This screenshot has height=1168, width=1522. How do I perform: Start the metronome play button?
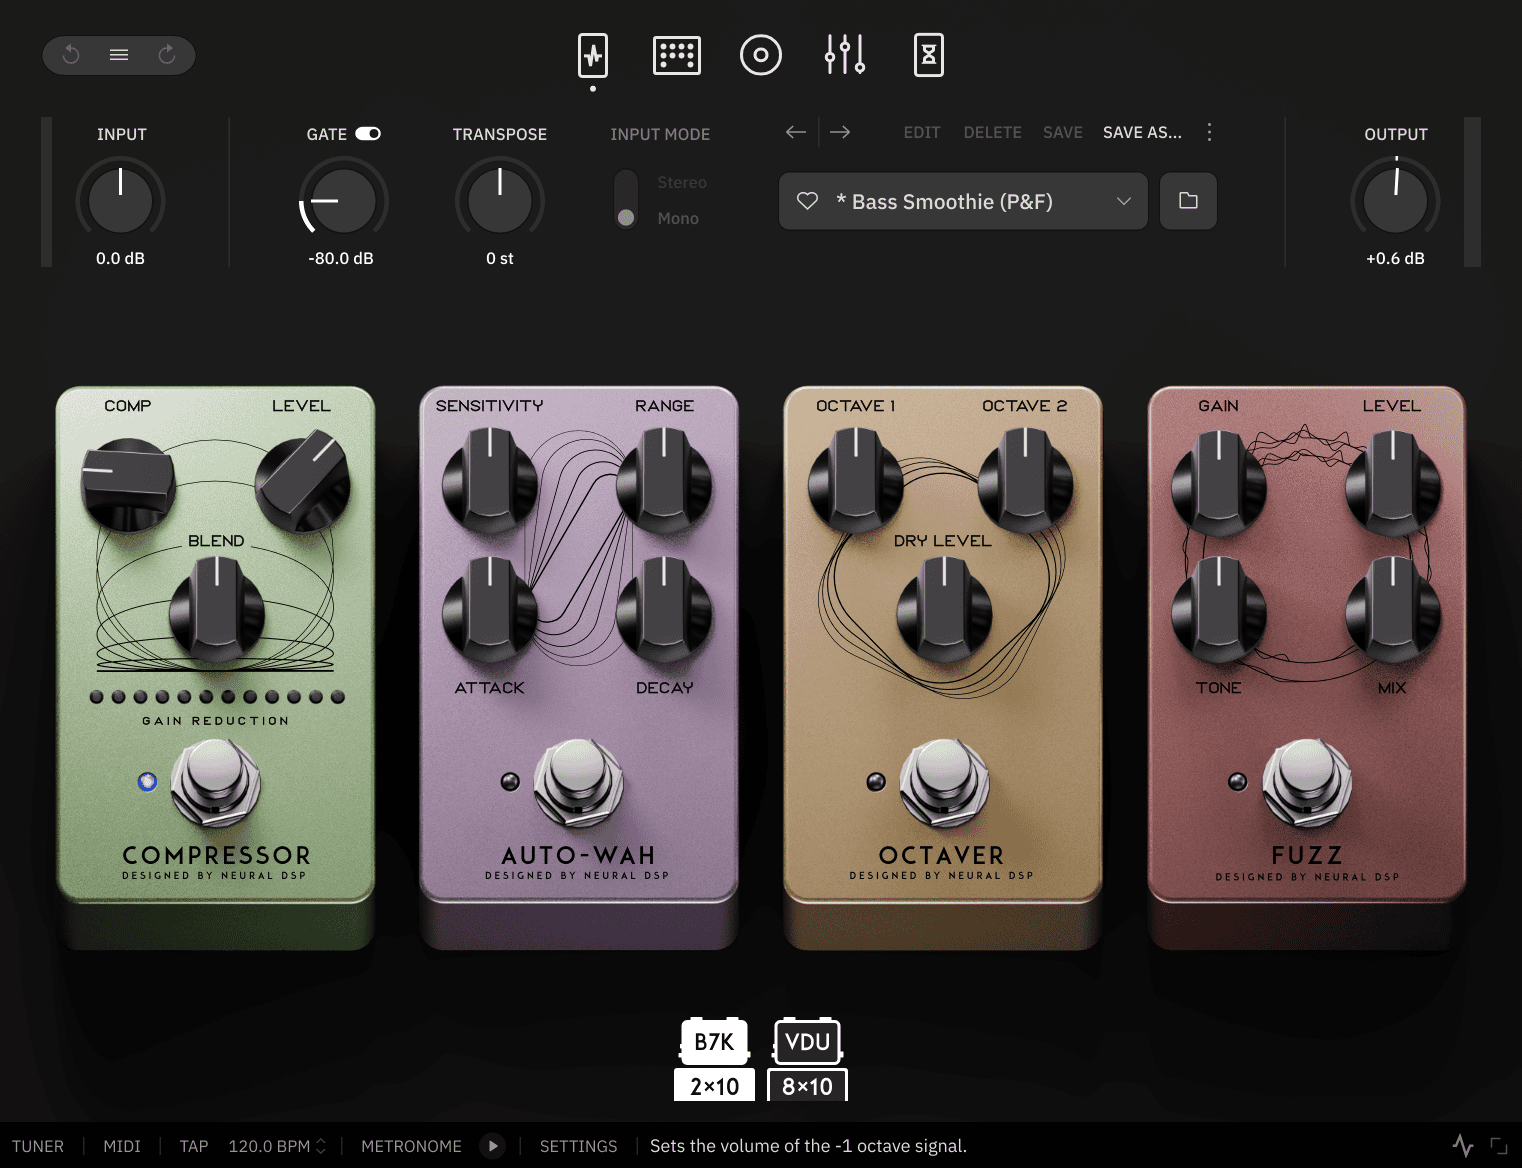click(493, 1146)
